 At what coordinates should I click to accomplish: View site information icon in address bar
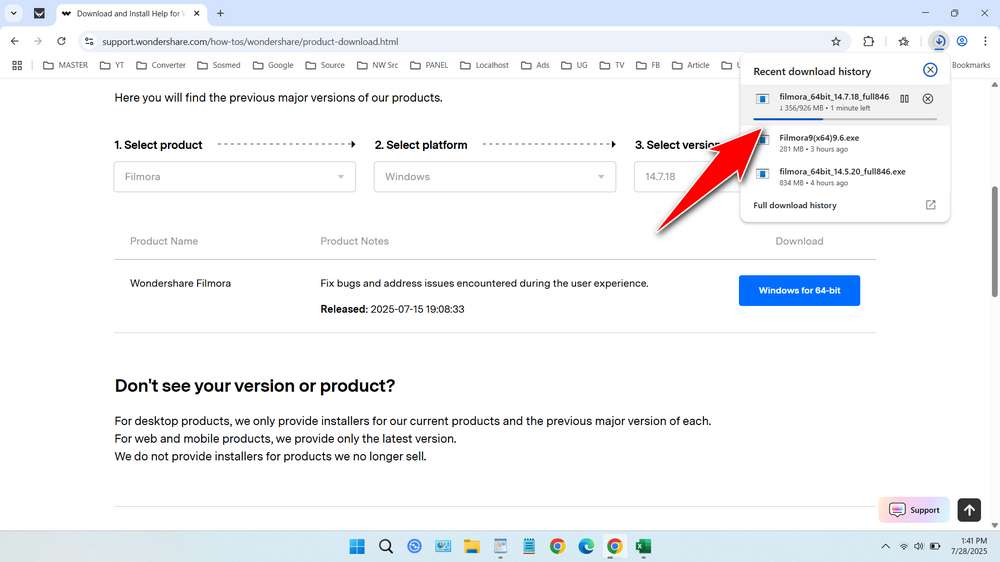click(89, 41)
